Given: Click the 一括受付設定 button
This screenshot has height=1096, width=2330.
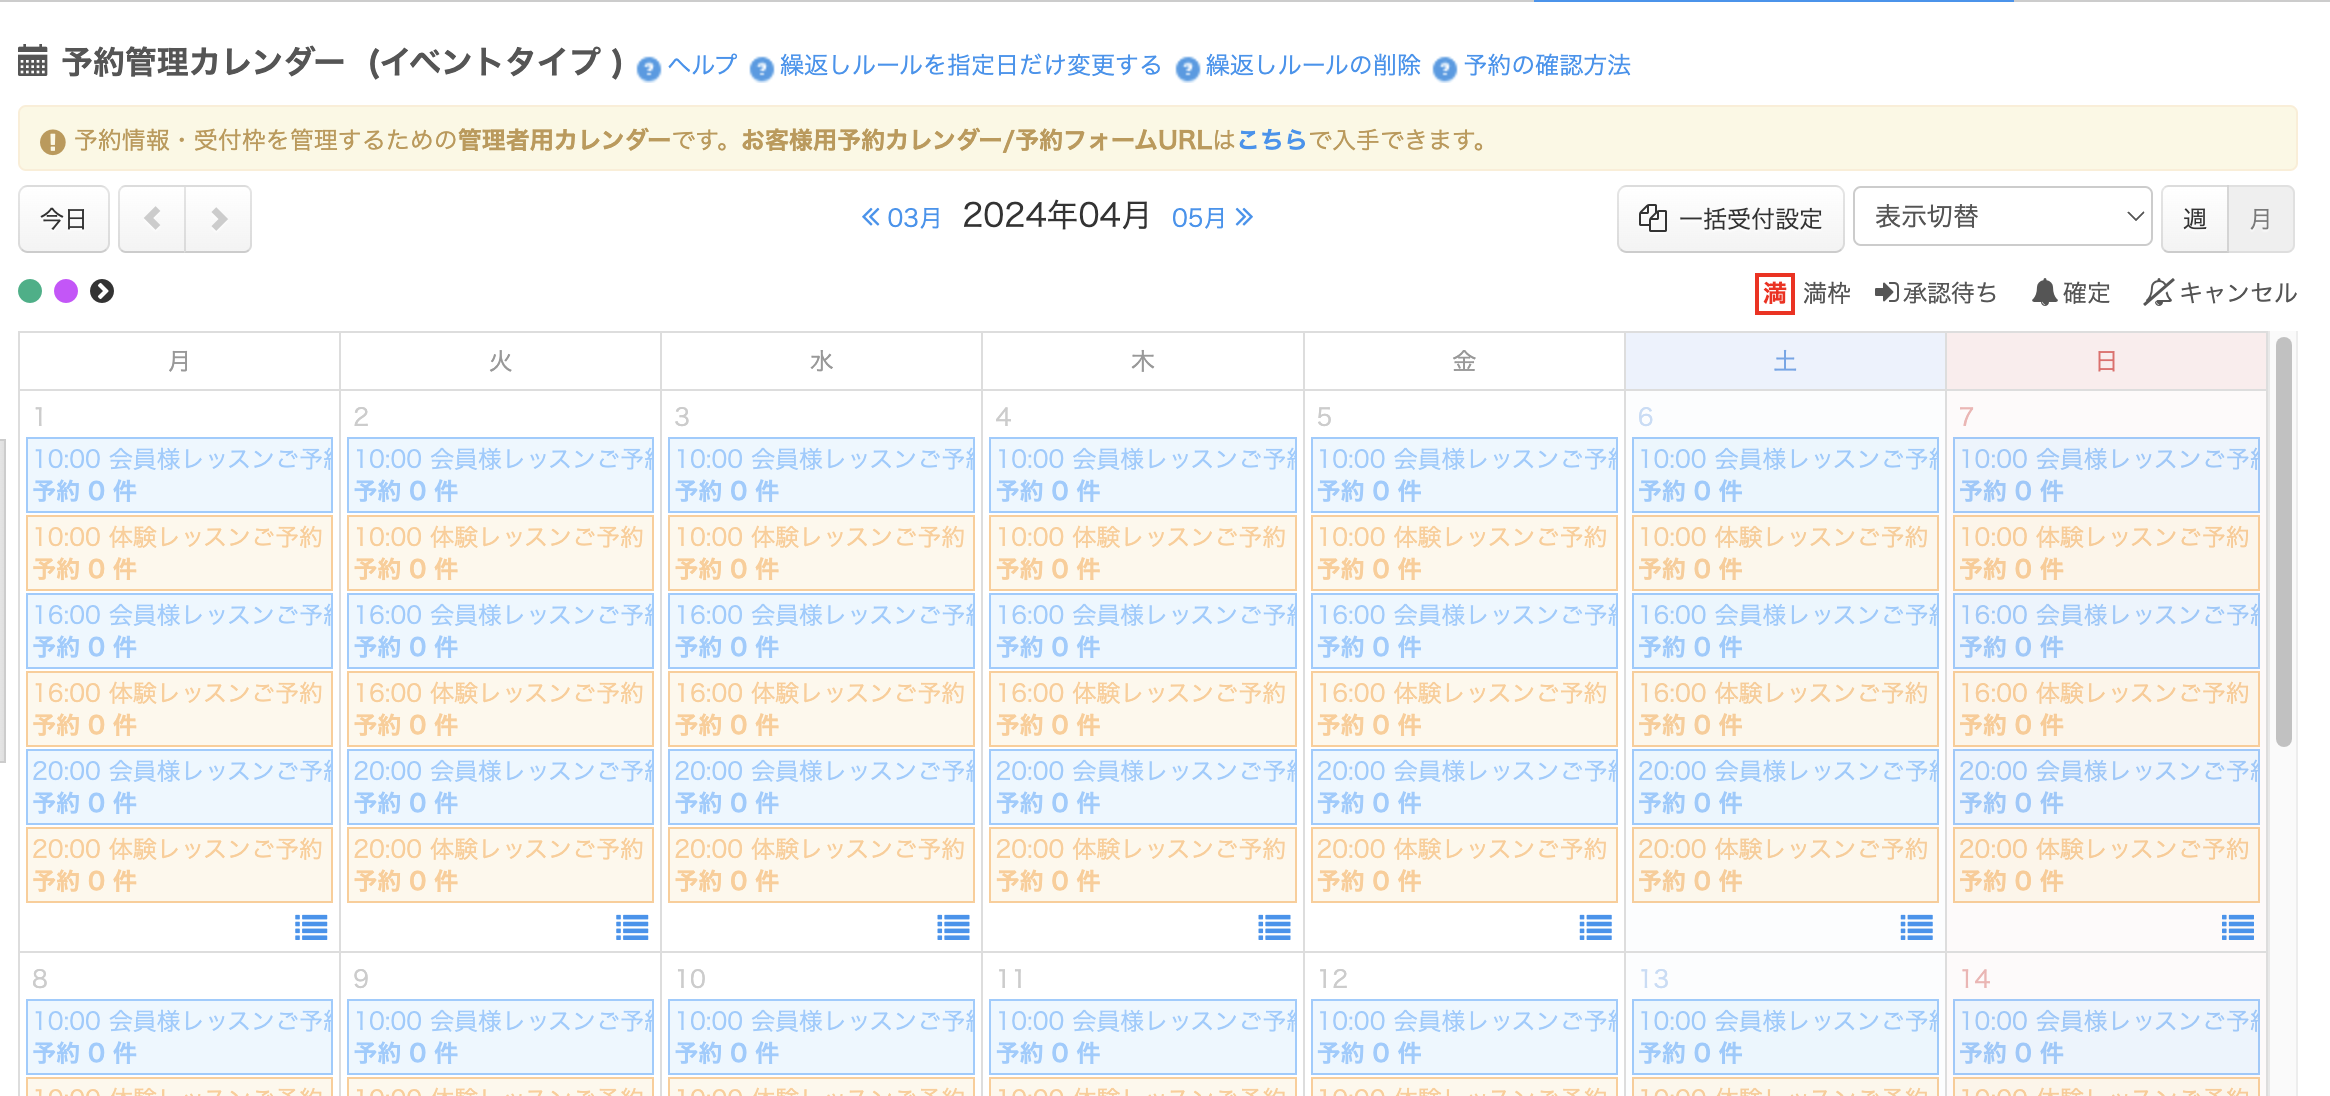Looking at the screenshot, I should (1730, 219).
